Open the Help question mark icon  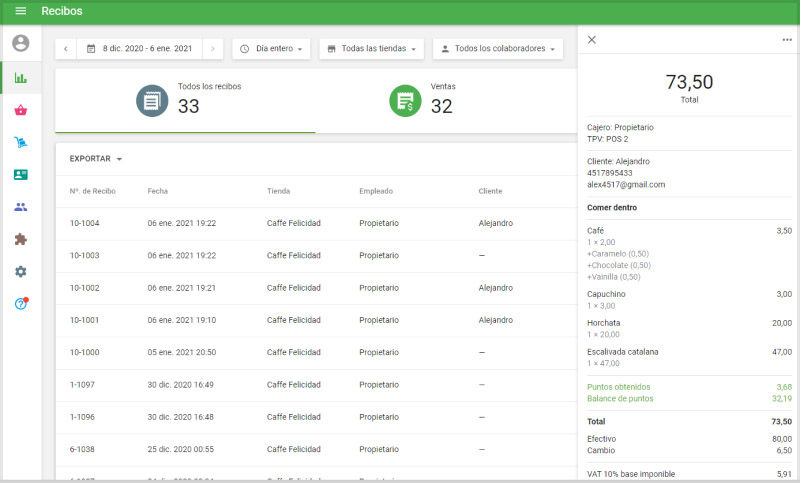[x=21, y=303]
